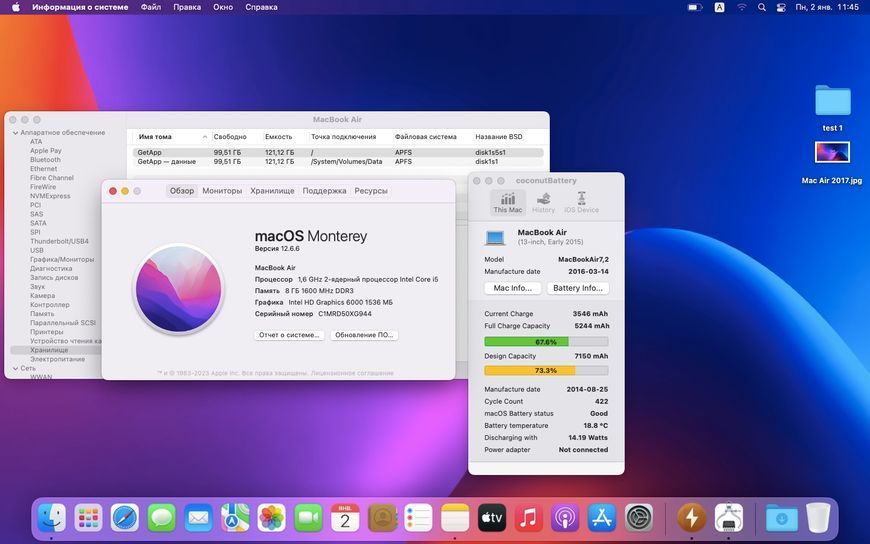The height and width of the screenshot is (544, 870).
Task: Collapse the Сеть section chevron
Action: pyautogui.click(x=16, y=368)
